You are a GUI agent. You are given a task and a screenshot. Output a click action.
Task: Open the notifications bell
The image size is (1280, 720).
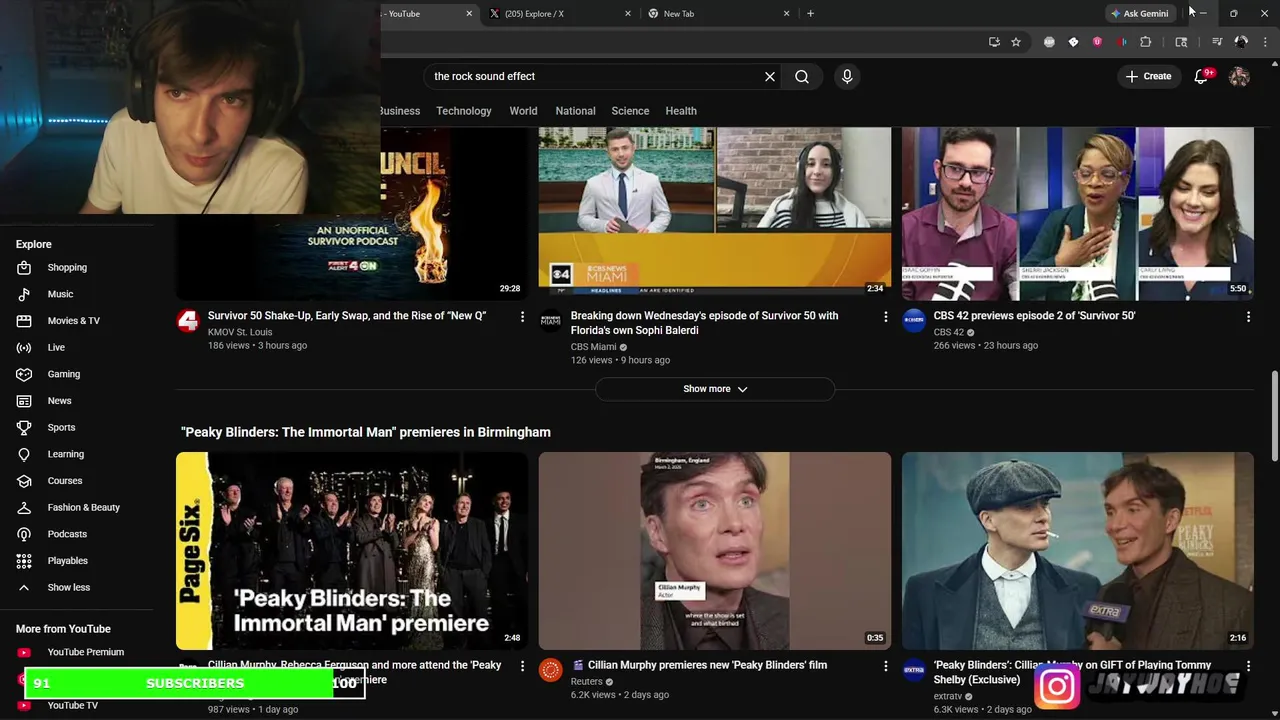(1202, 76)
